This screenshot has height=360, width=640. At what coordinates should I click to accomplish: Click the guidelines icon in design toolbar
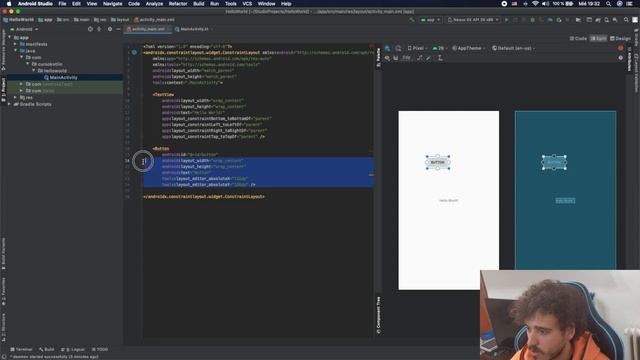coord(440,58)
